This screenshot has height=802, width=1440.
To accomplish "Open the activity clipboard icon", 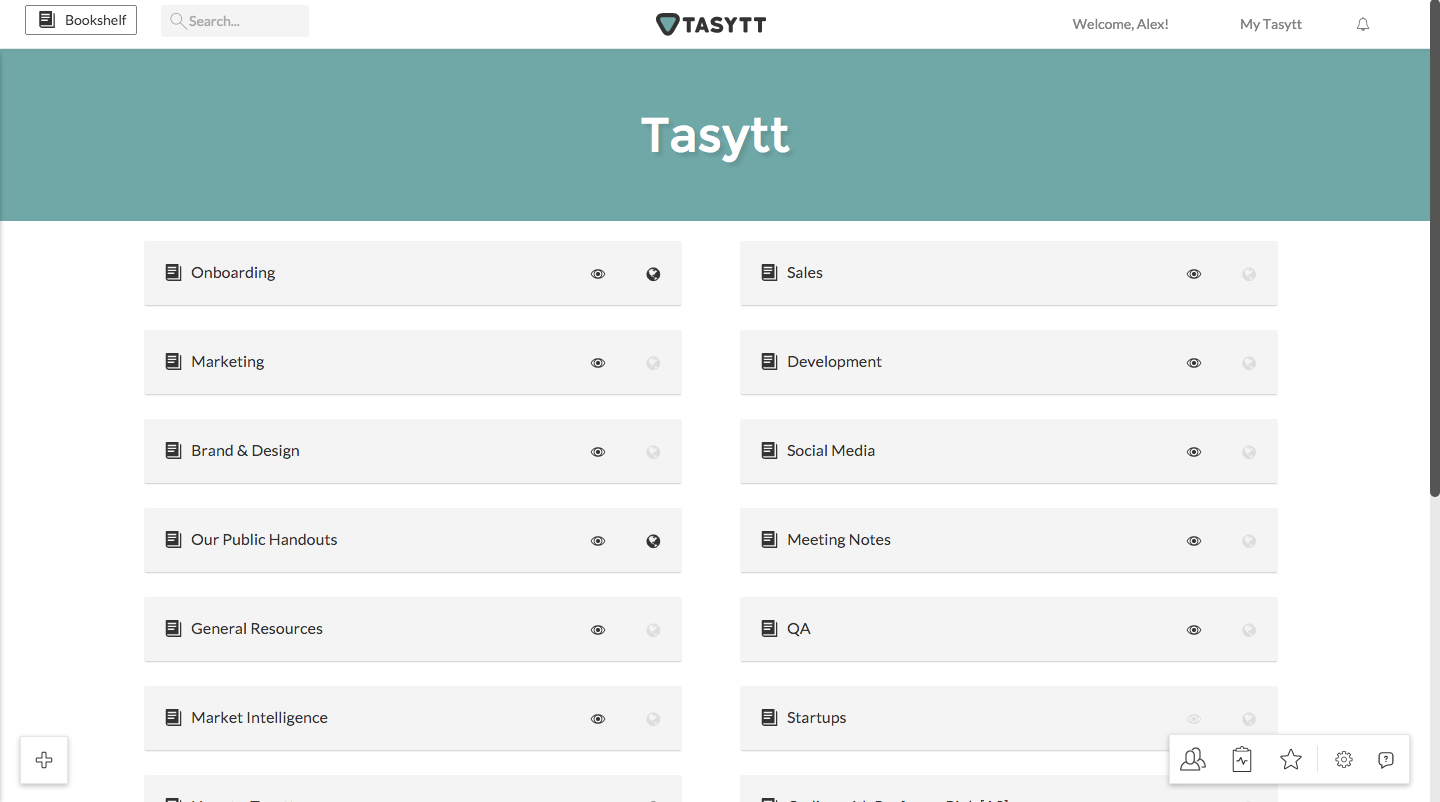I will click(1242, 760).
